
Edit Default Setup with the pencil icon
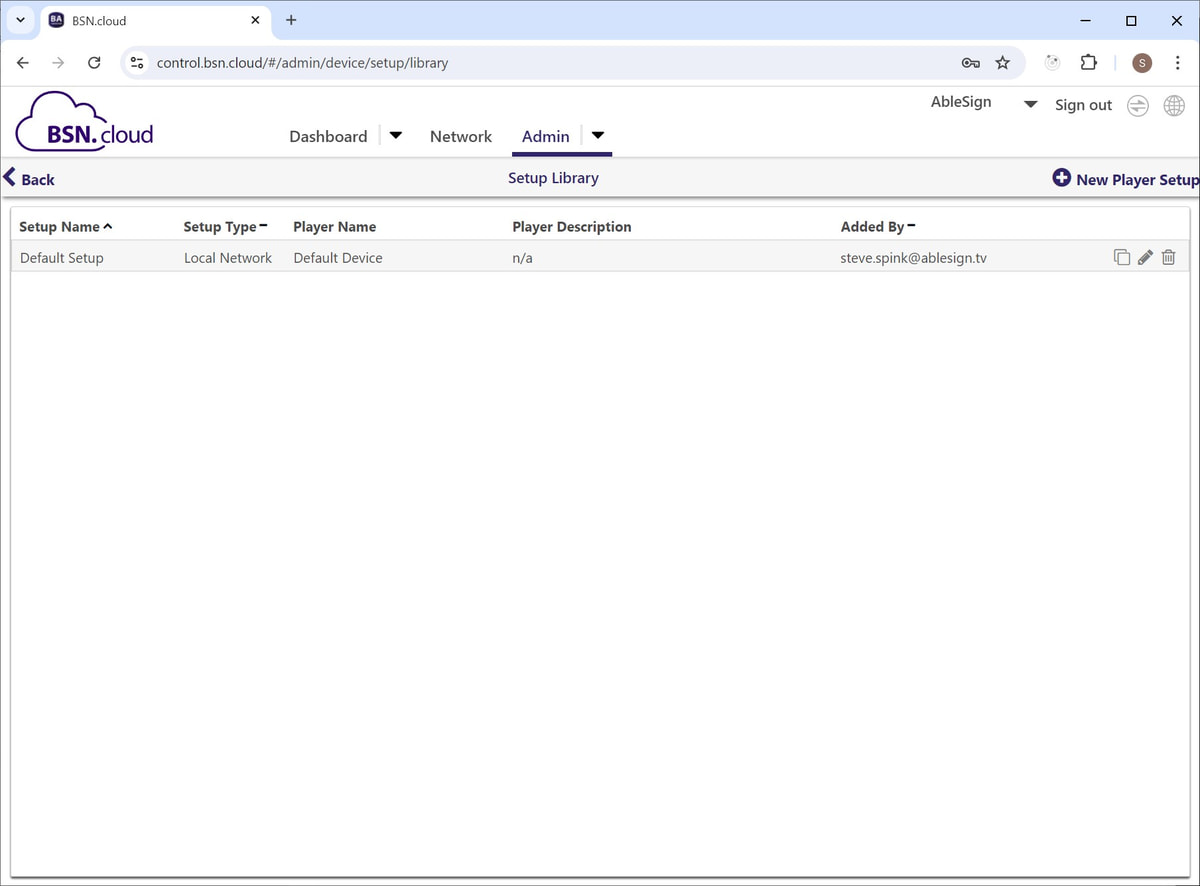click(1145, 257)
